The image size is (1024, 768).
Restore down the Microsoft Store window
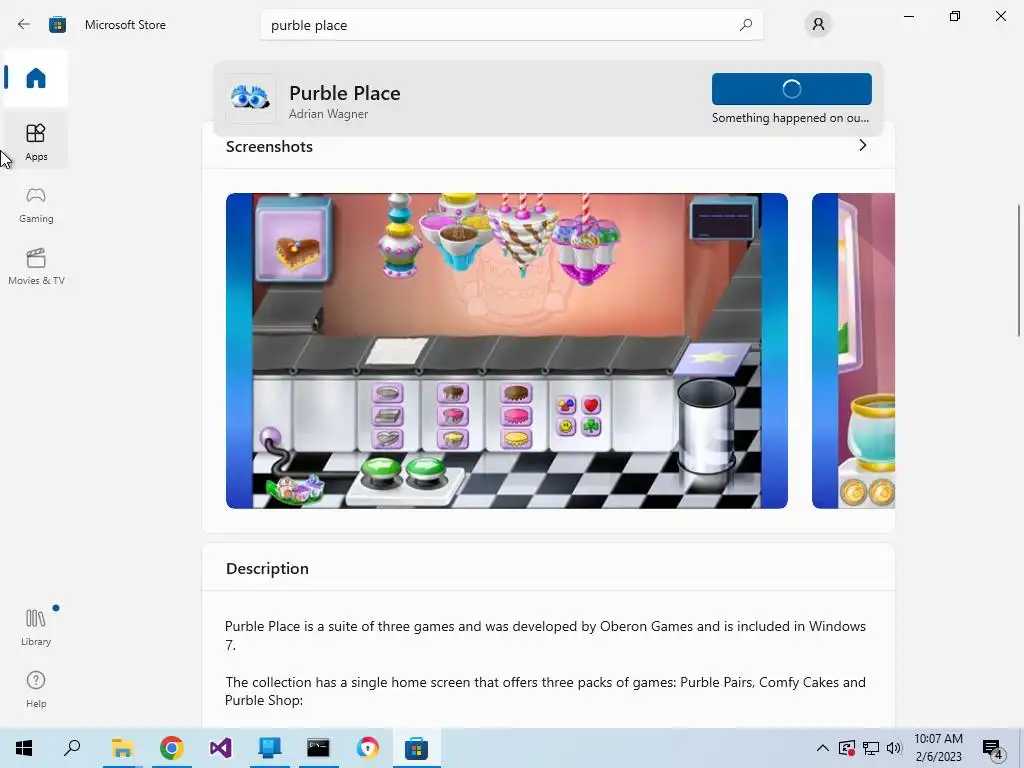(x=955, y=16)
